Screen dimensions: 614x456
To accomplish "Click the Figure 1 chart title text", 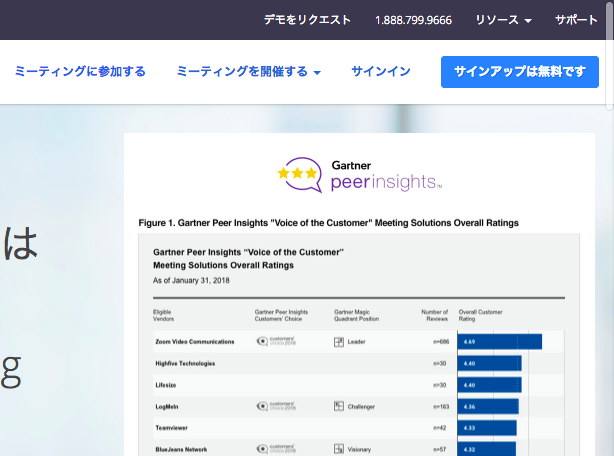I will 328,222.
